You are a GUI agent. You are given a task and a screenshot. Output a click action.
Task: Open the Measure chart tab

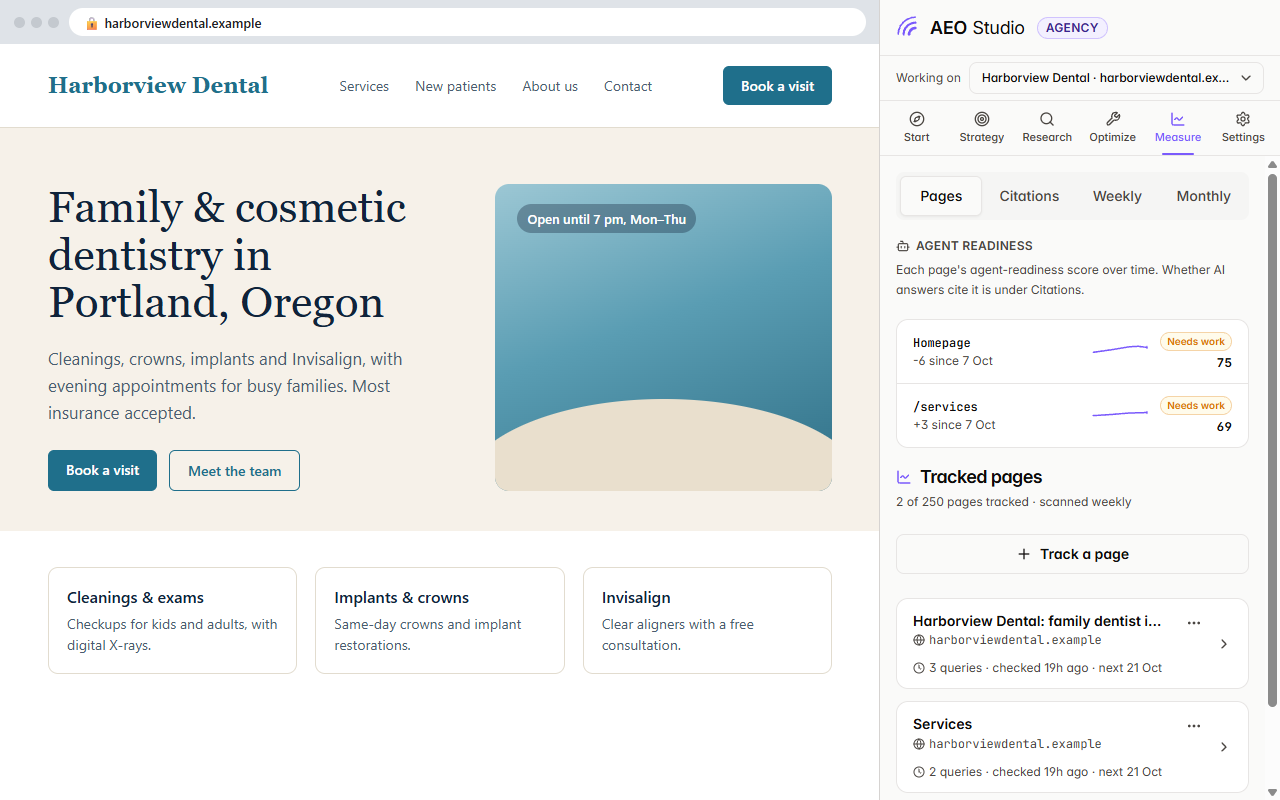1178,127
